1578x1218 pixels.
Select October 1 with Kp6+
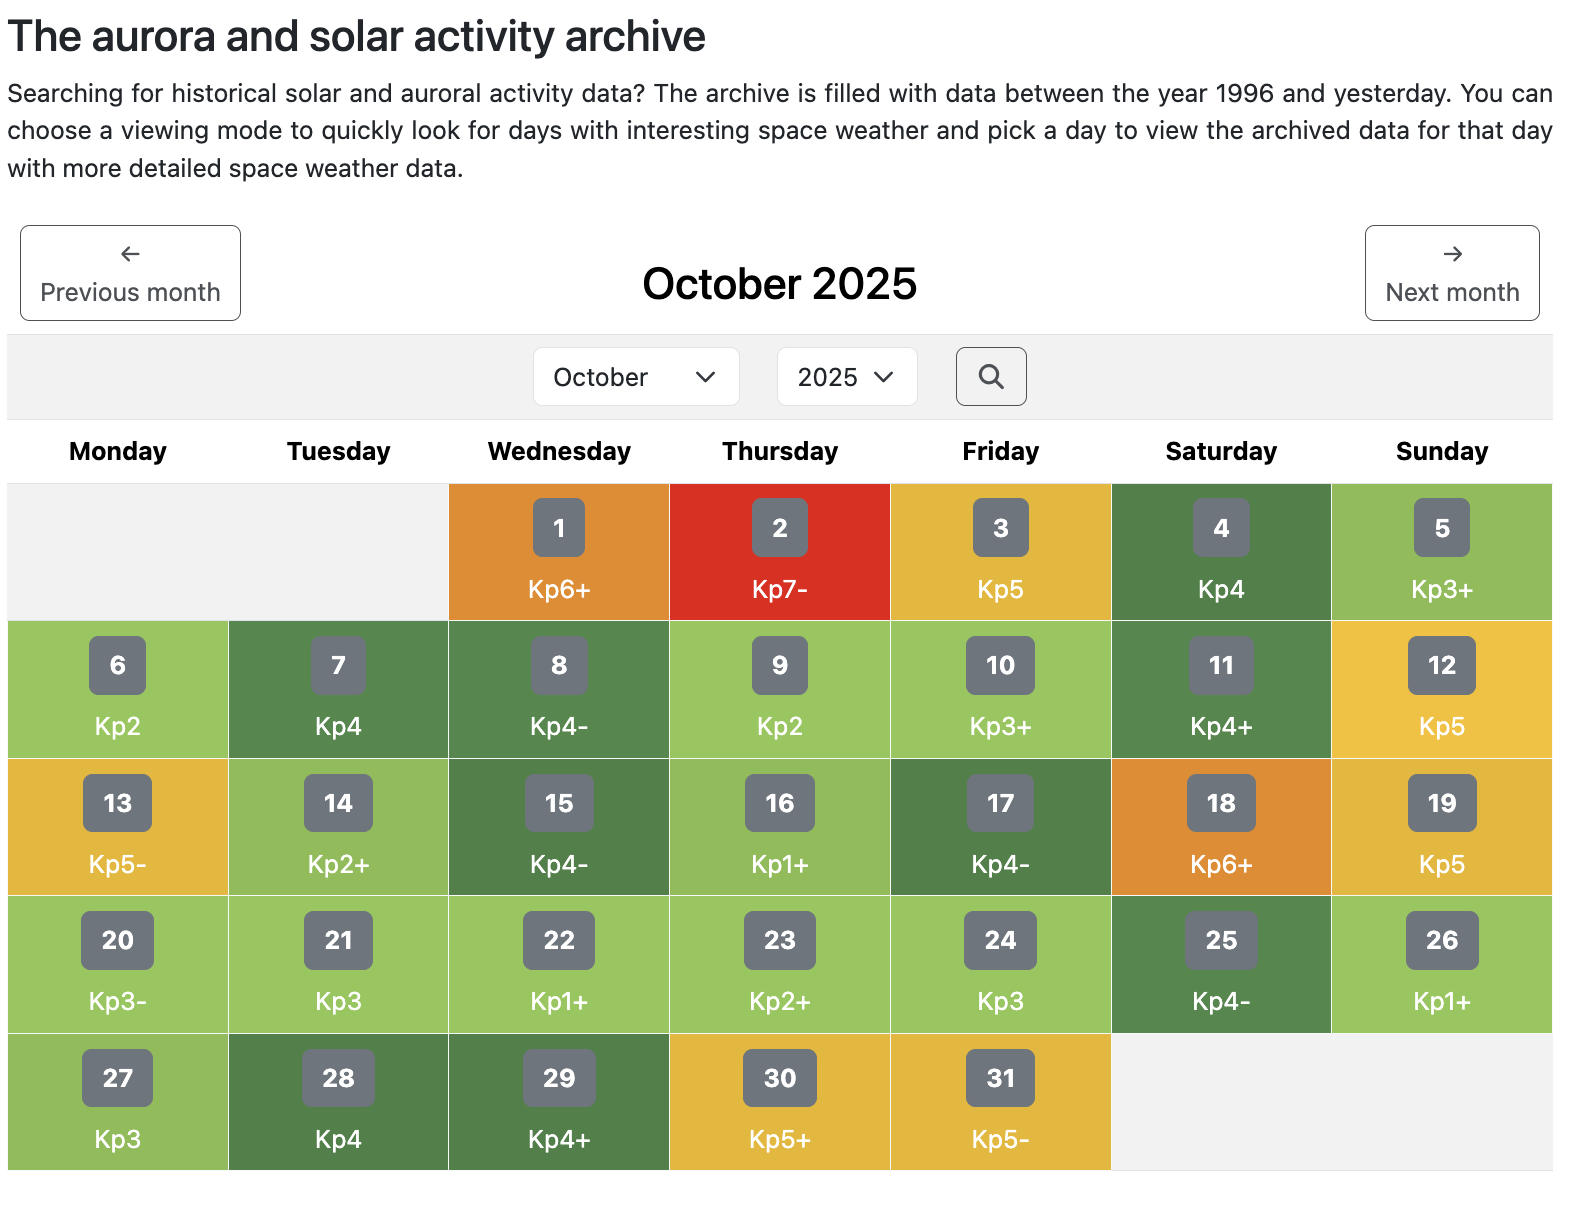click(x=559, y=552)
